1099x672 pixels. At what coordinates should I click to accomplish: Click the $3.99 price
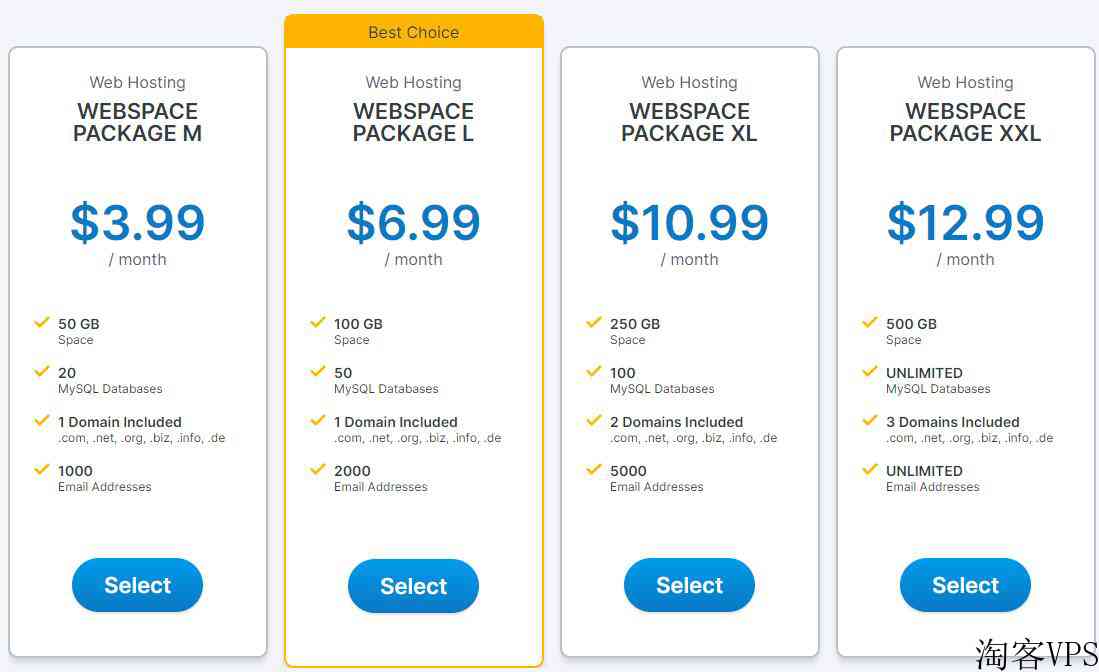(x=137, y=222)
